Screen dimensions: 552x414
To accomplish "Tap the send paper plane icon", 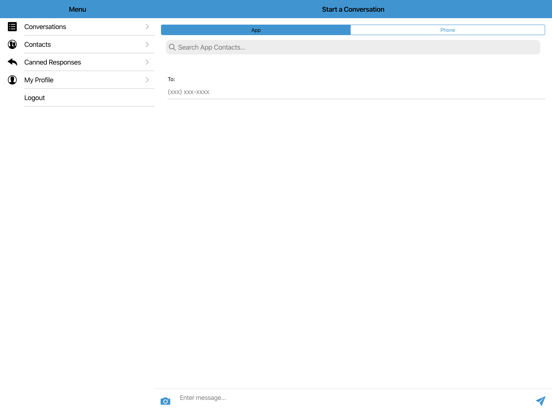I will [x=540, y=401].
